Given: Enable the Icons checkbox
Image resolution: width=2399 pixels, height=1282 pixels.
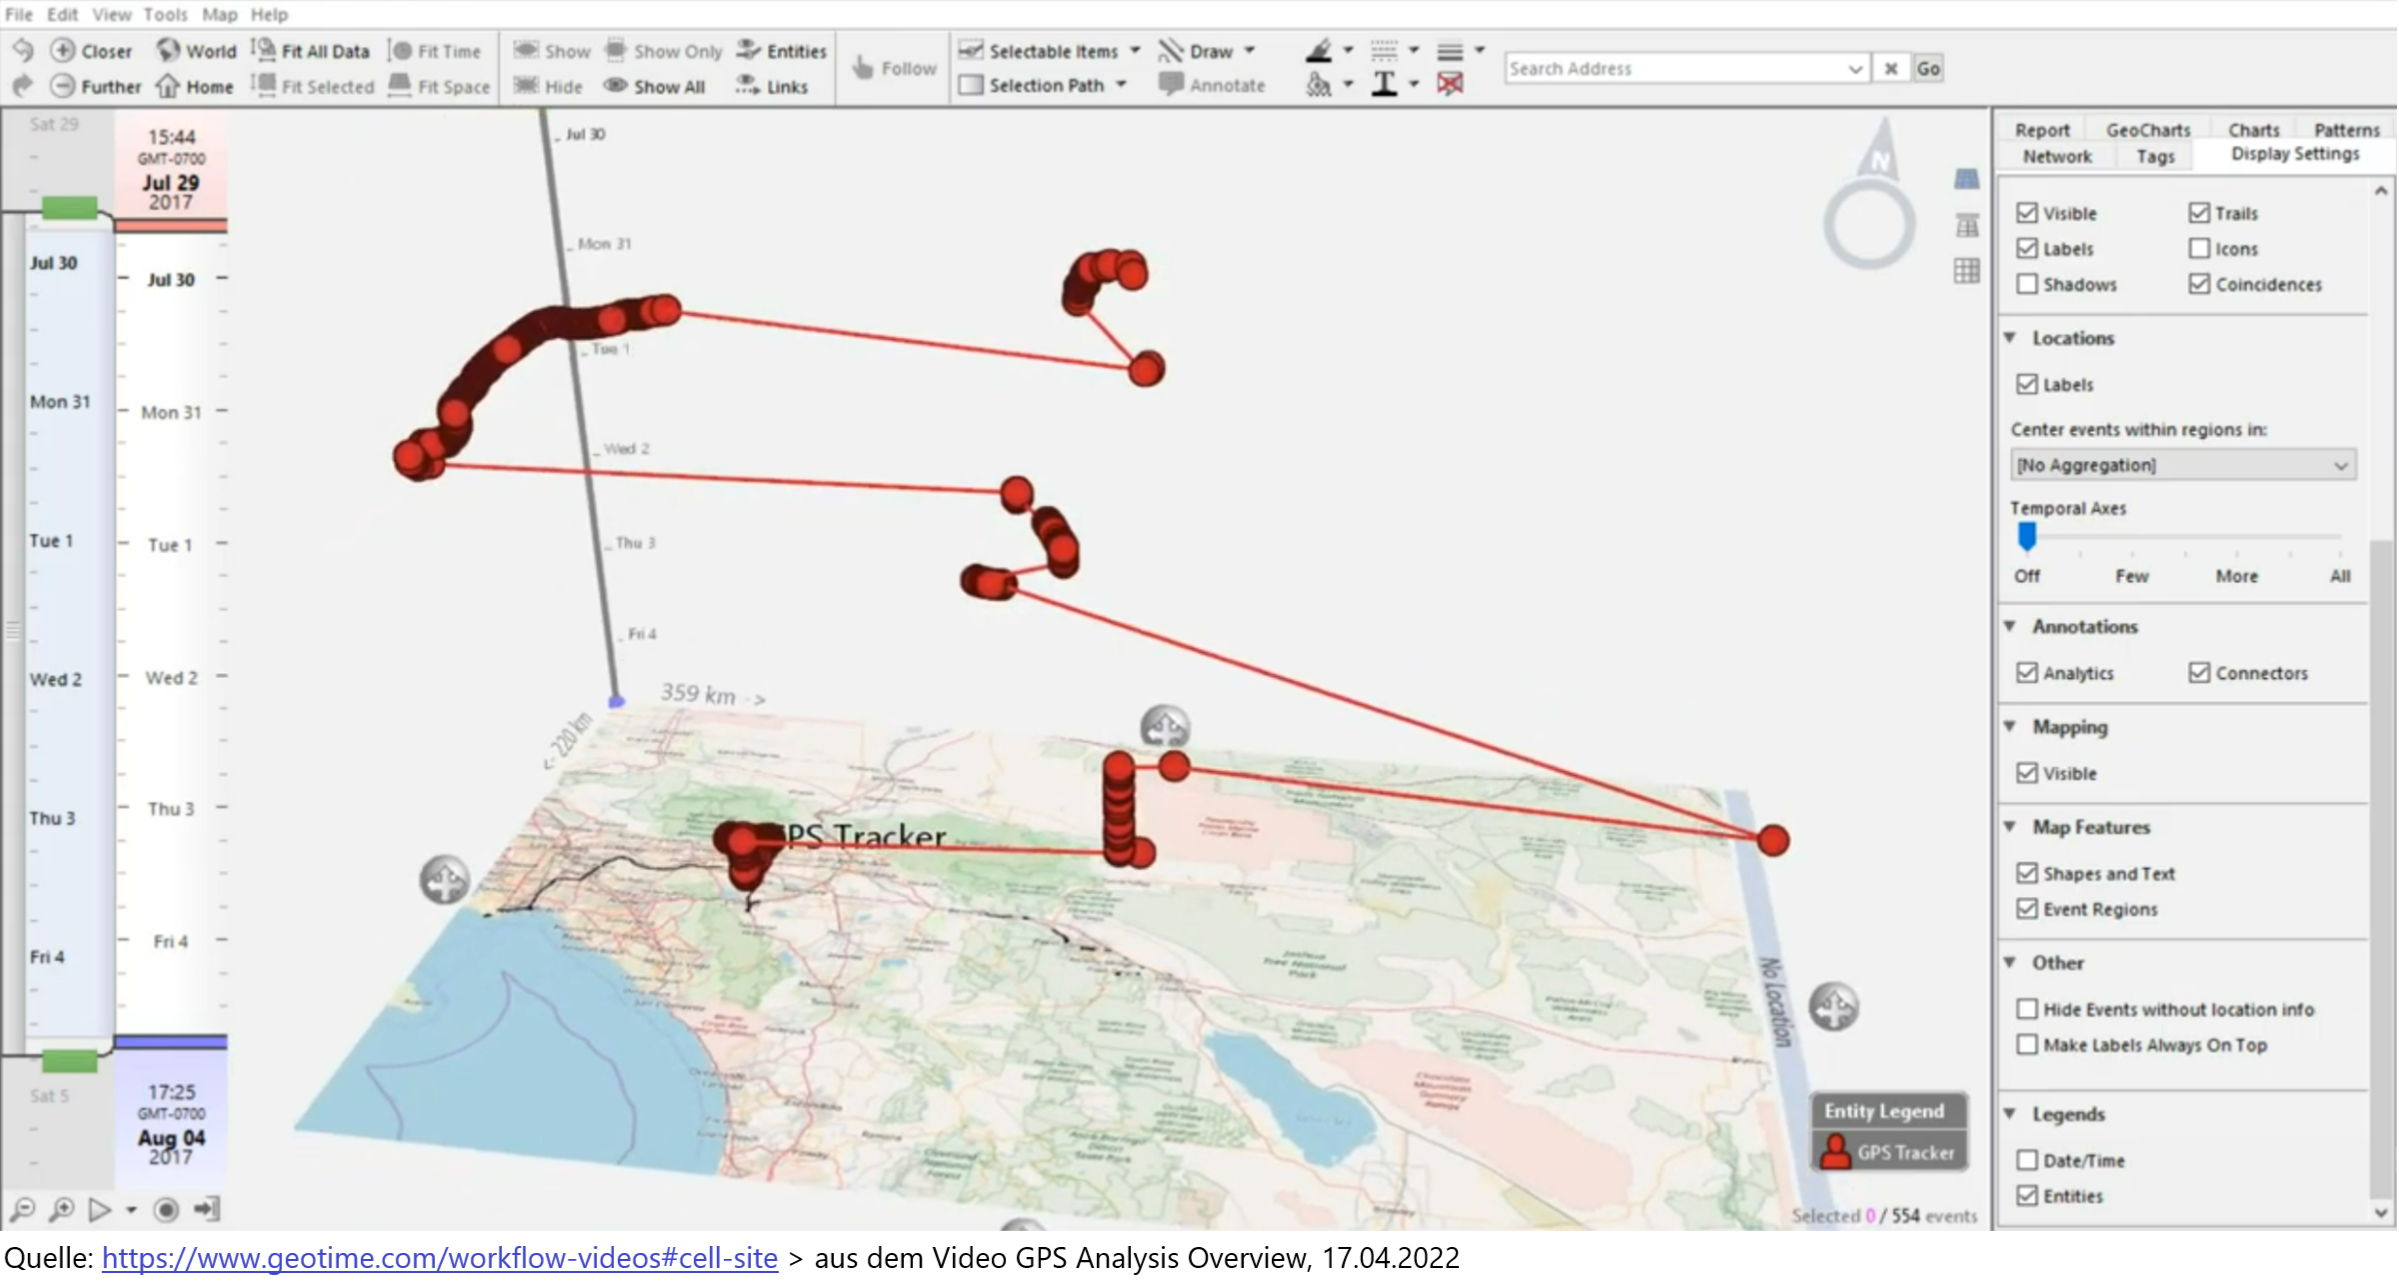Looking at the screenshot, I should click(2199, 249).
